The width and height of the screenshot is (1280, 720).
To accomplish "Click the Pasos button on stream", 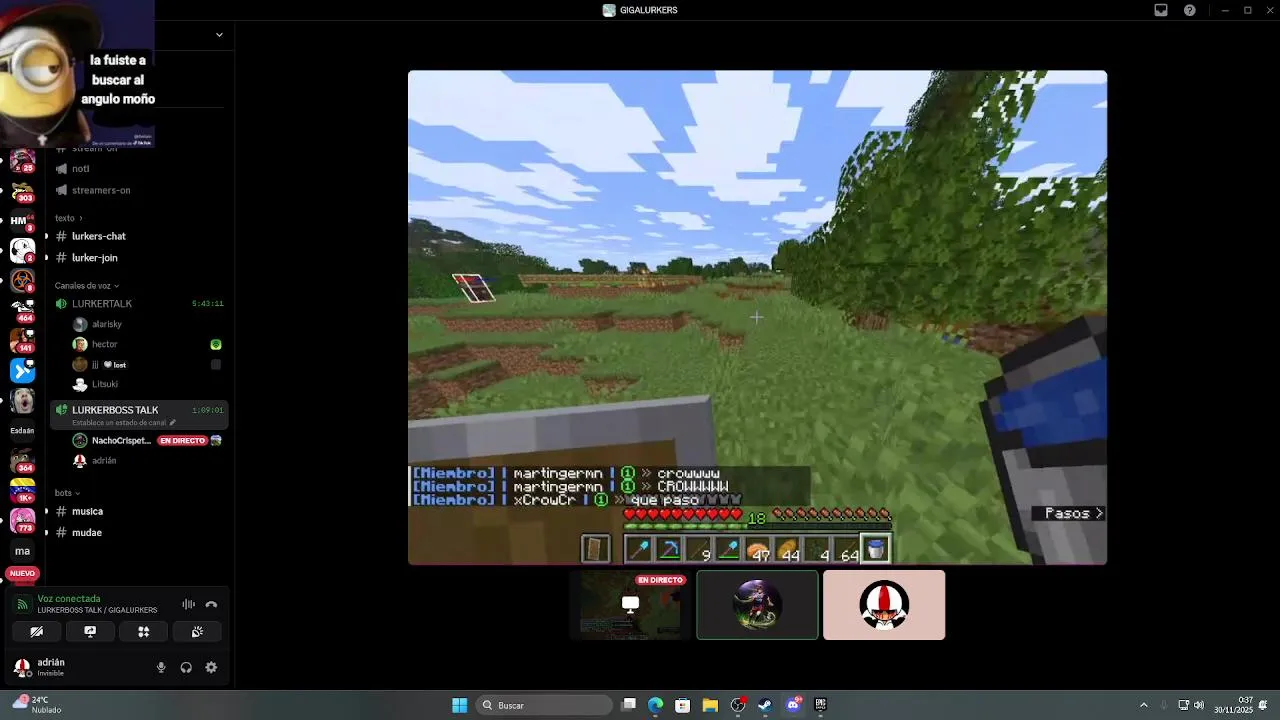I will 1070,513.
